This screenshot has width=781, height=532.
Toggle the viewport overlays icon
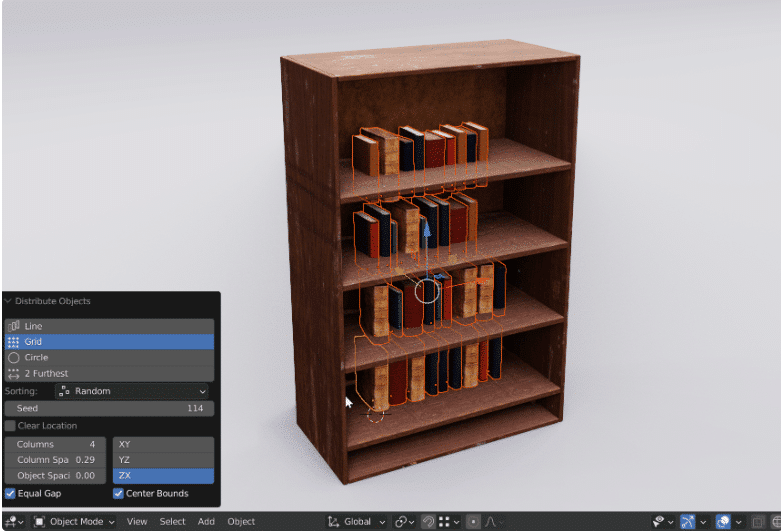click(x=723, y=521)
